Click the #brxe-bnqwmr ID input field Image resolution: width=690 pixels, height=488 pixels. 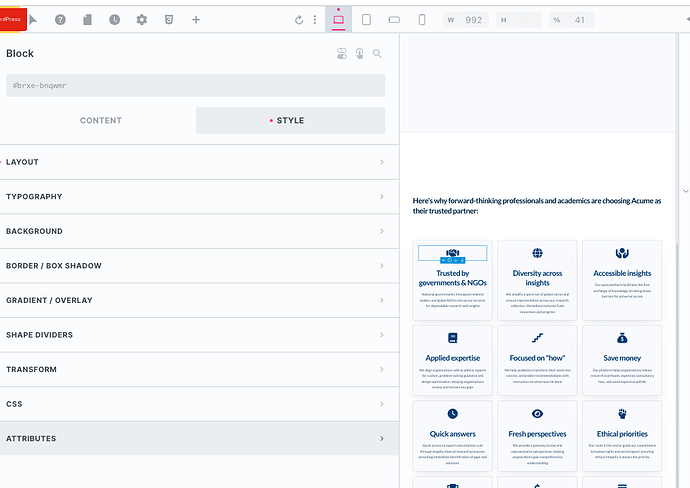click(196, 85)
